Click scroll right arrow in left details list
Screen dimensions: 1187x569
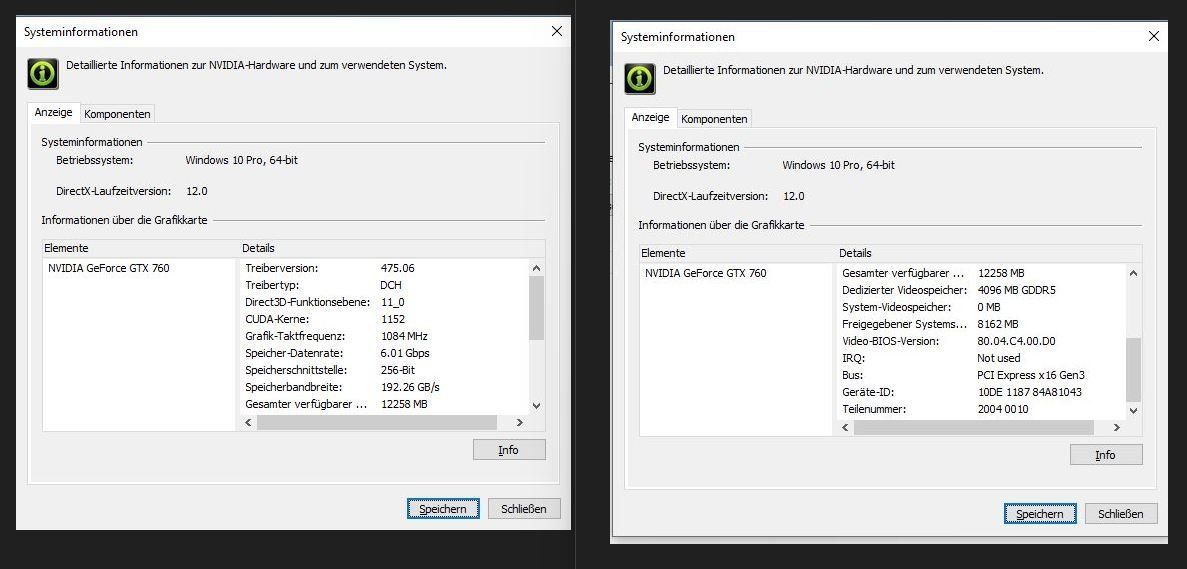click(519, 422)
